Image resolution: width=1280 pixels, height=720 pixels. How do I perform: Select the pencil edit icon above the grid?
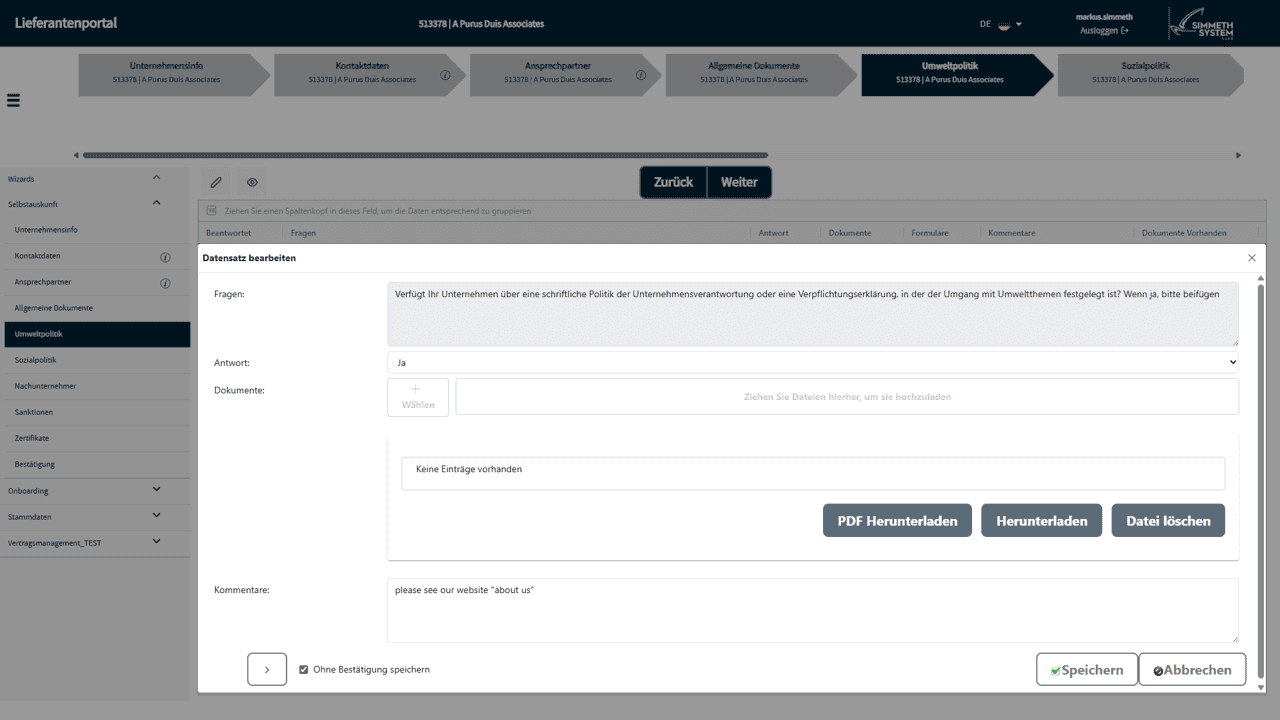(216, 182)
